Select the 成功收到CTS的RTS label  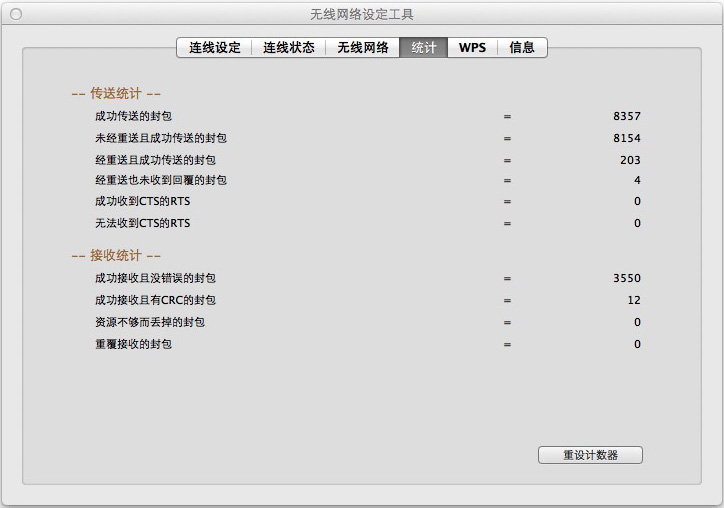click(x=142, y=201)
